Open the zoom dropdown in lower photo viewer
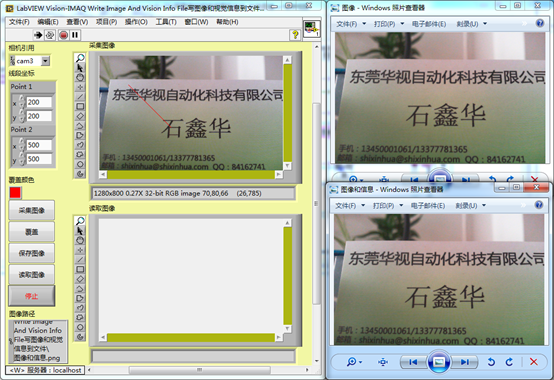 [354, 362]
